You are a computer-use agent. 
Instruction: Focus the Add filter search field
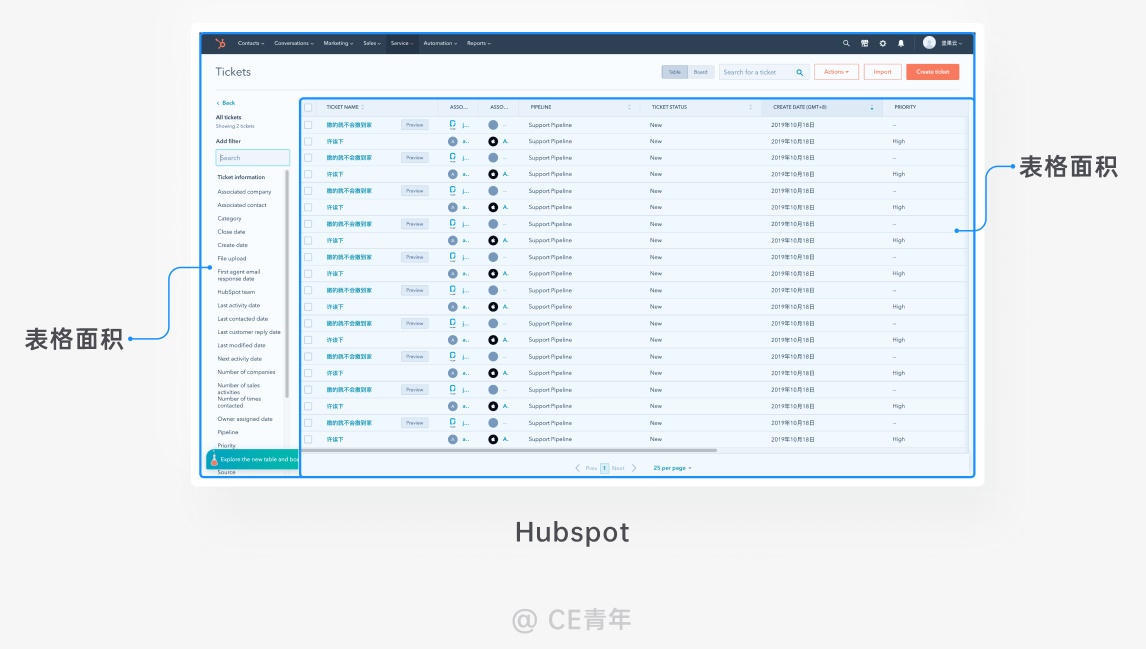(x=253, y=158)
